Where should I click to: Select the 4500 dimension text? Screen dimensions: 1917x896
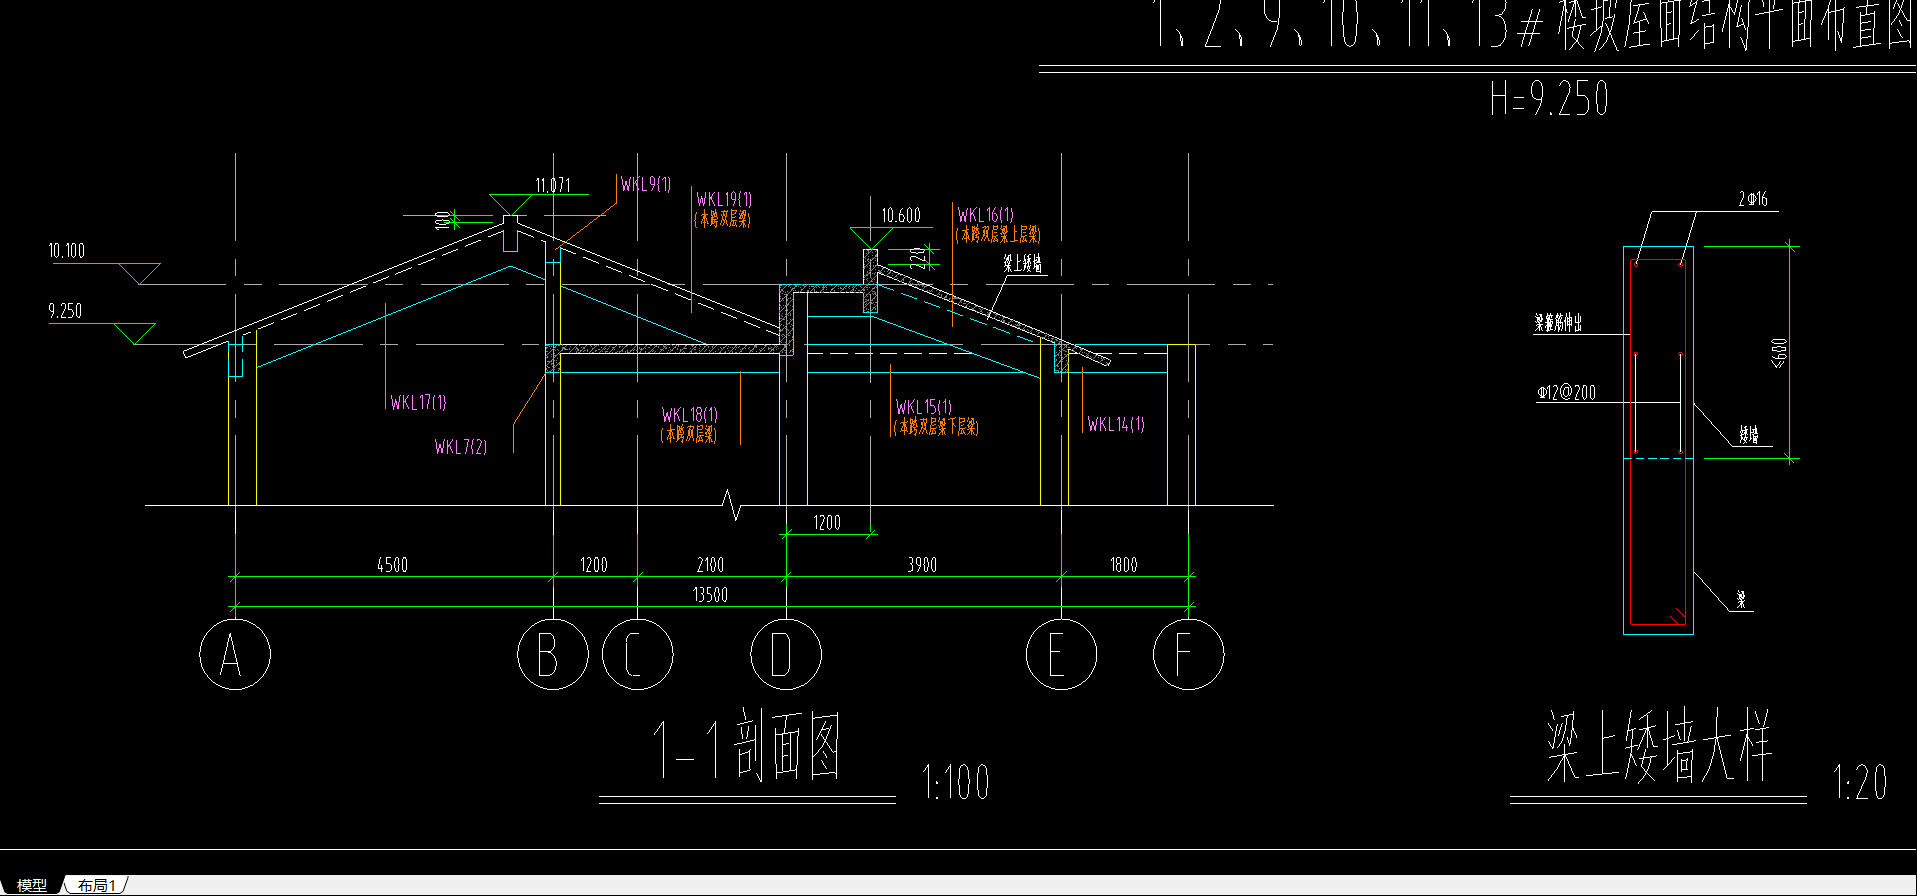point(392,565)
